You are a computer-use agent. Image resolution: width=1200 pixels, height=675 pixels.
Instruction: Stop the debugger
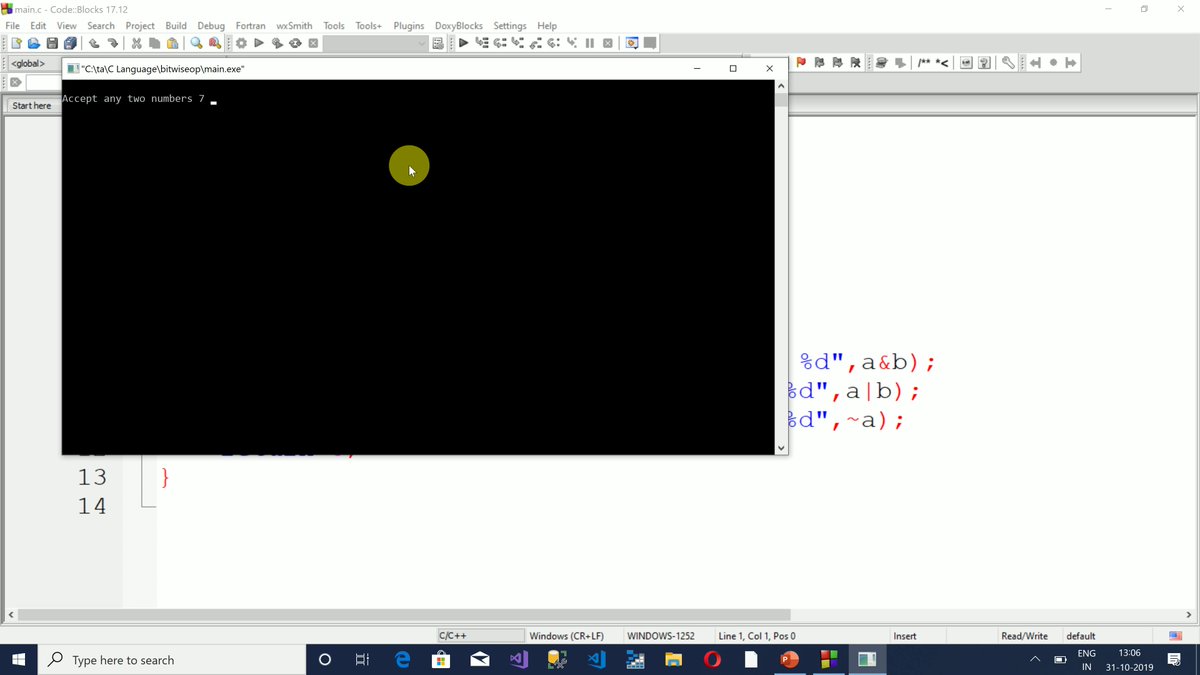(607, 43)
